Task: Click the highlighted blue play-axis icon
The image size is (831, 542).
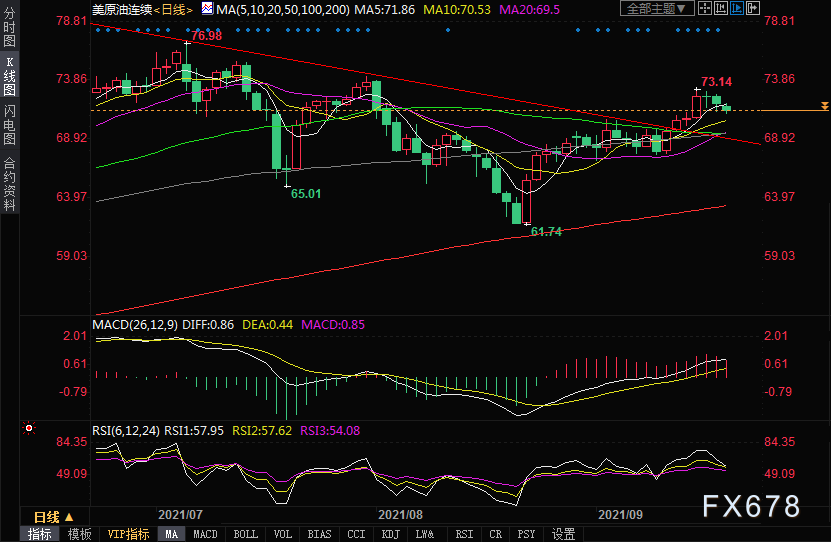Action: (737, 8)
